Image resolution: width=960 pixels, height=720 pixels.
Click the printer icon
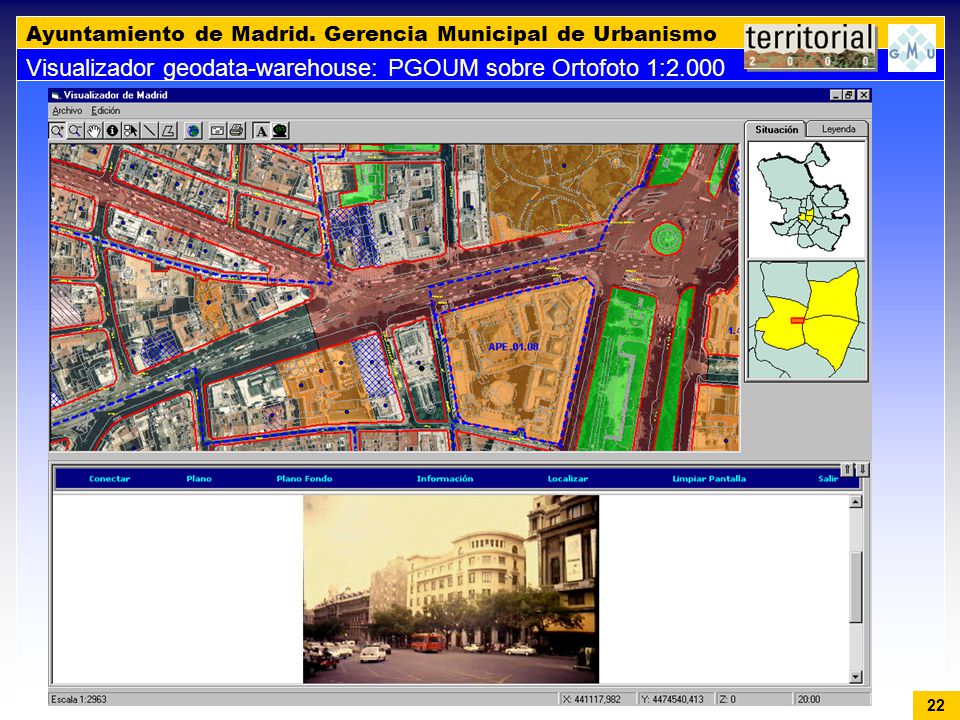click(236, 130)
